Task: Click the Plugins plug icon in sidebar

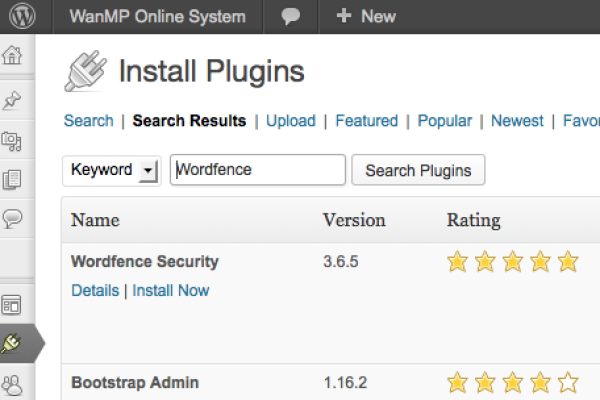Action: pos(14,343)
